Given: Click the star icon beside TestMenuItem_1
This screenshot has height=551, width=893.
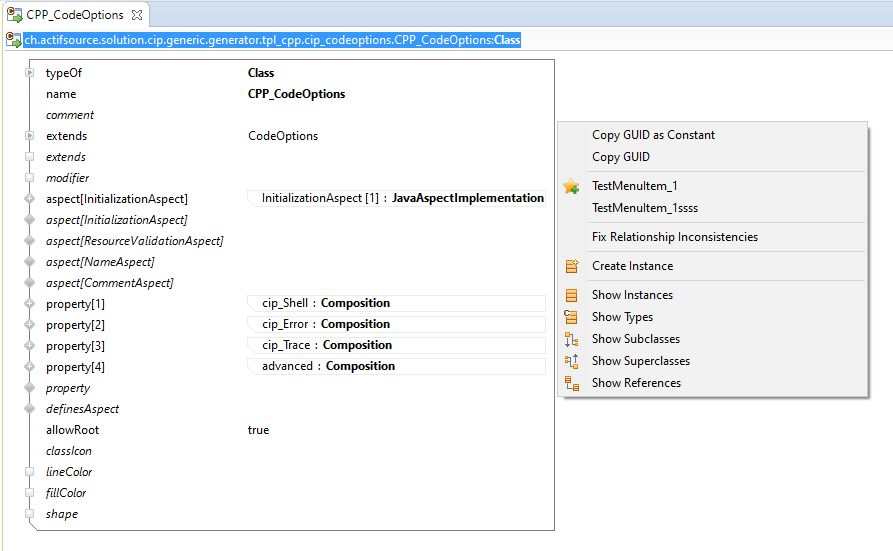Looking at the screenshot, I should pyautogui.click(x=571, y=186).
